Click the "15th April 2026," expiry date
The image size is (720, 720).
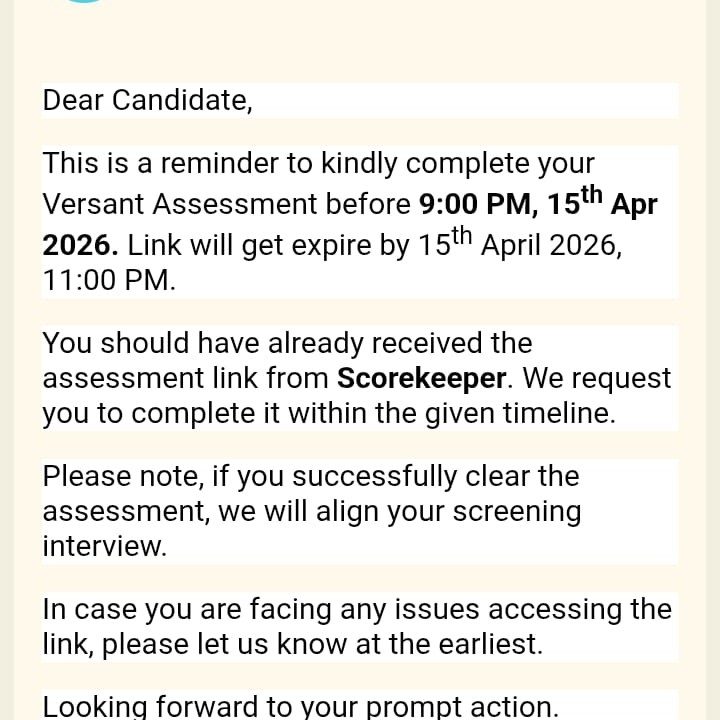[520, 246]
